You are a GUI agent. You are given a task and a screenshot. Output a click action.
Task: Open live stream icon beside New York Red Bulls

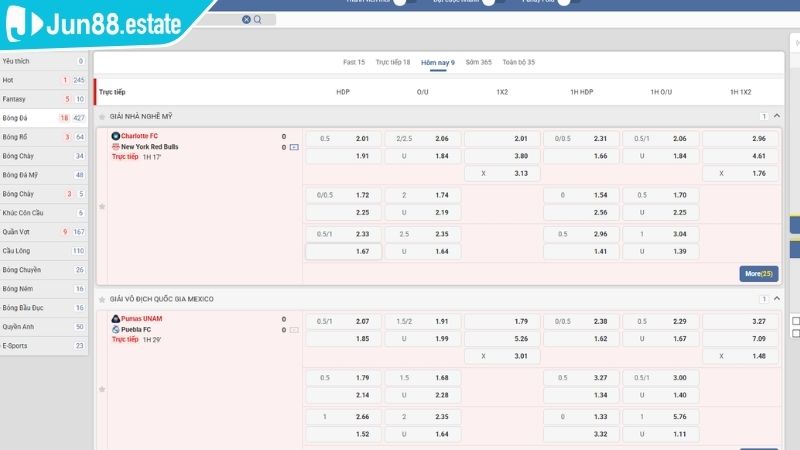294,147
